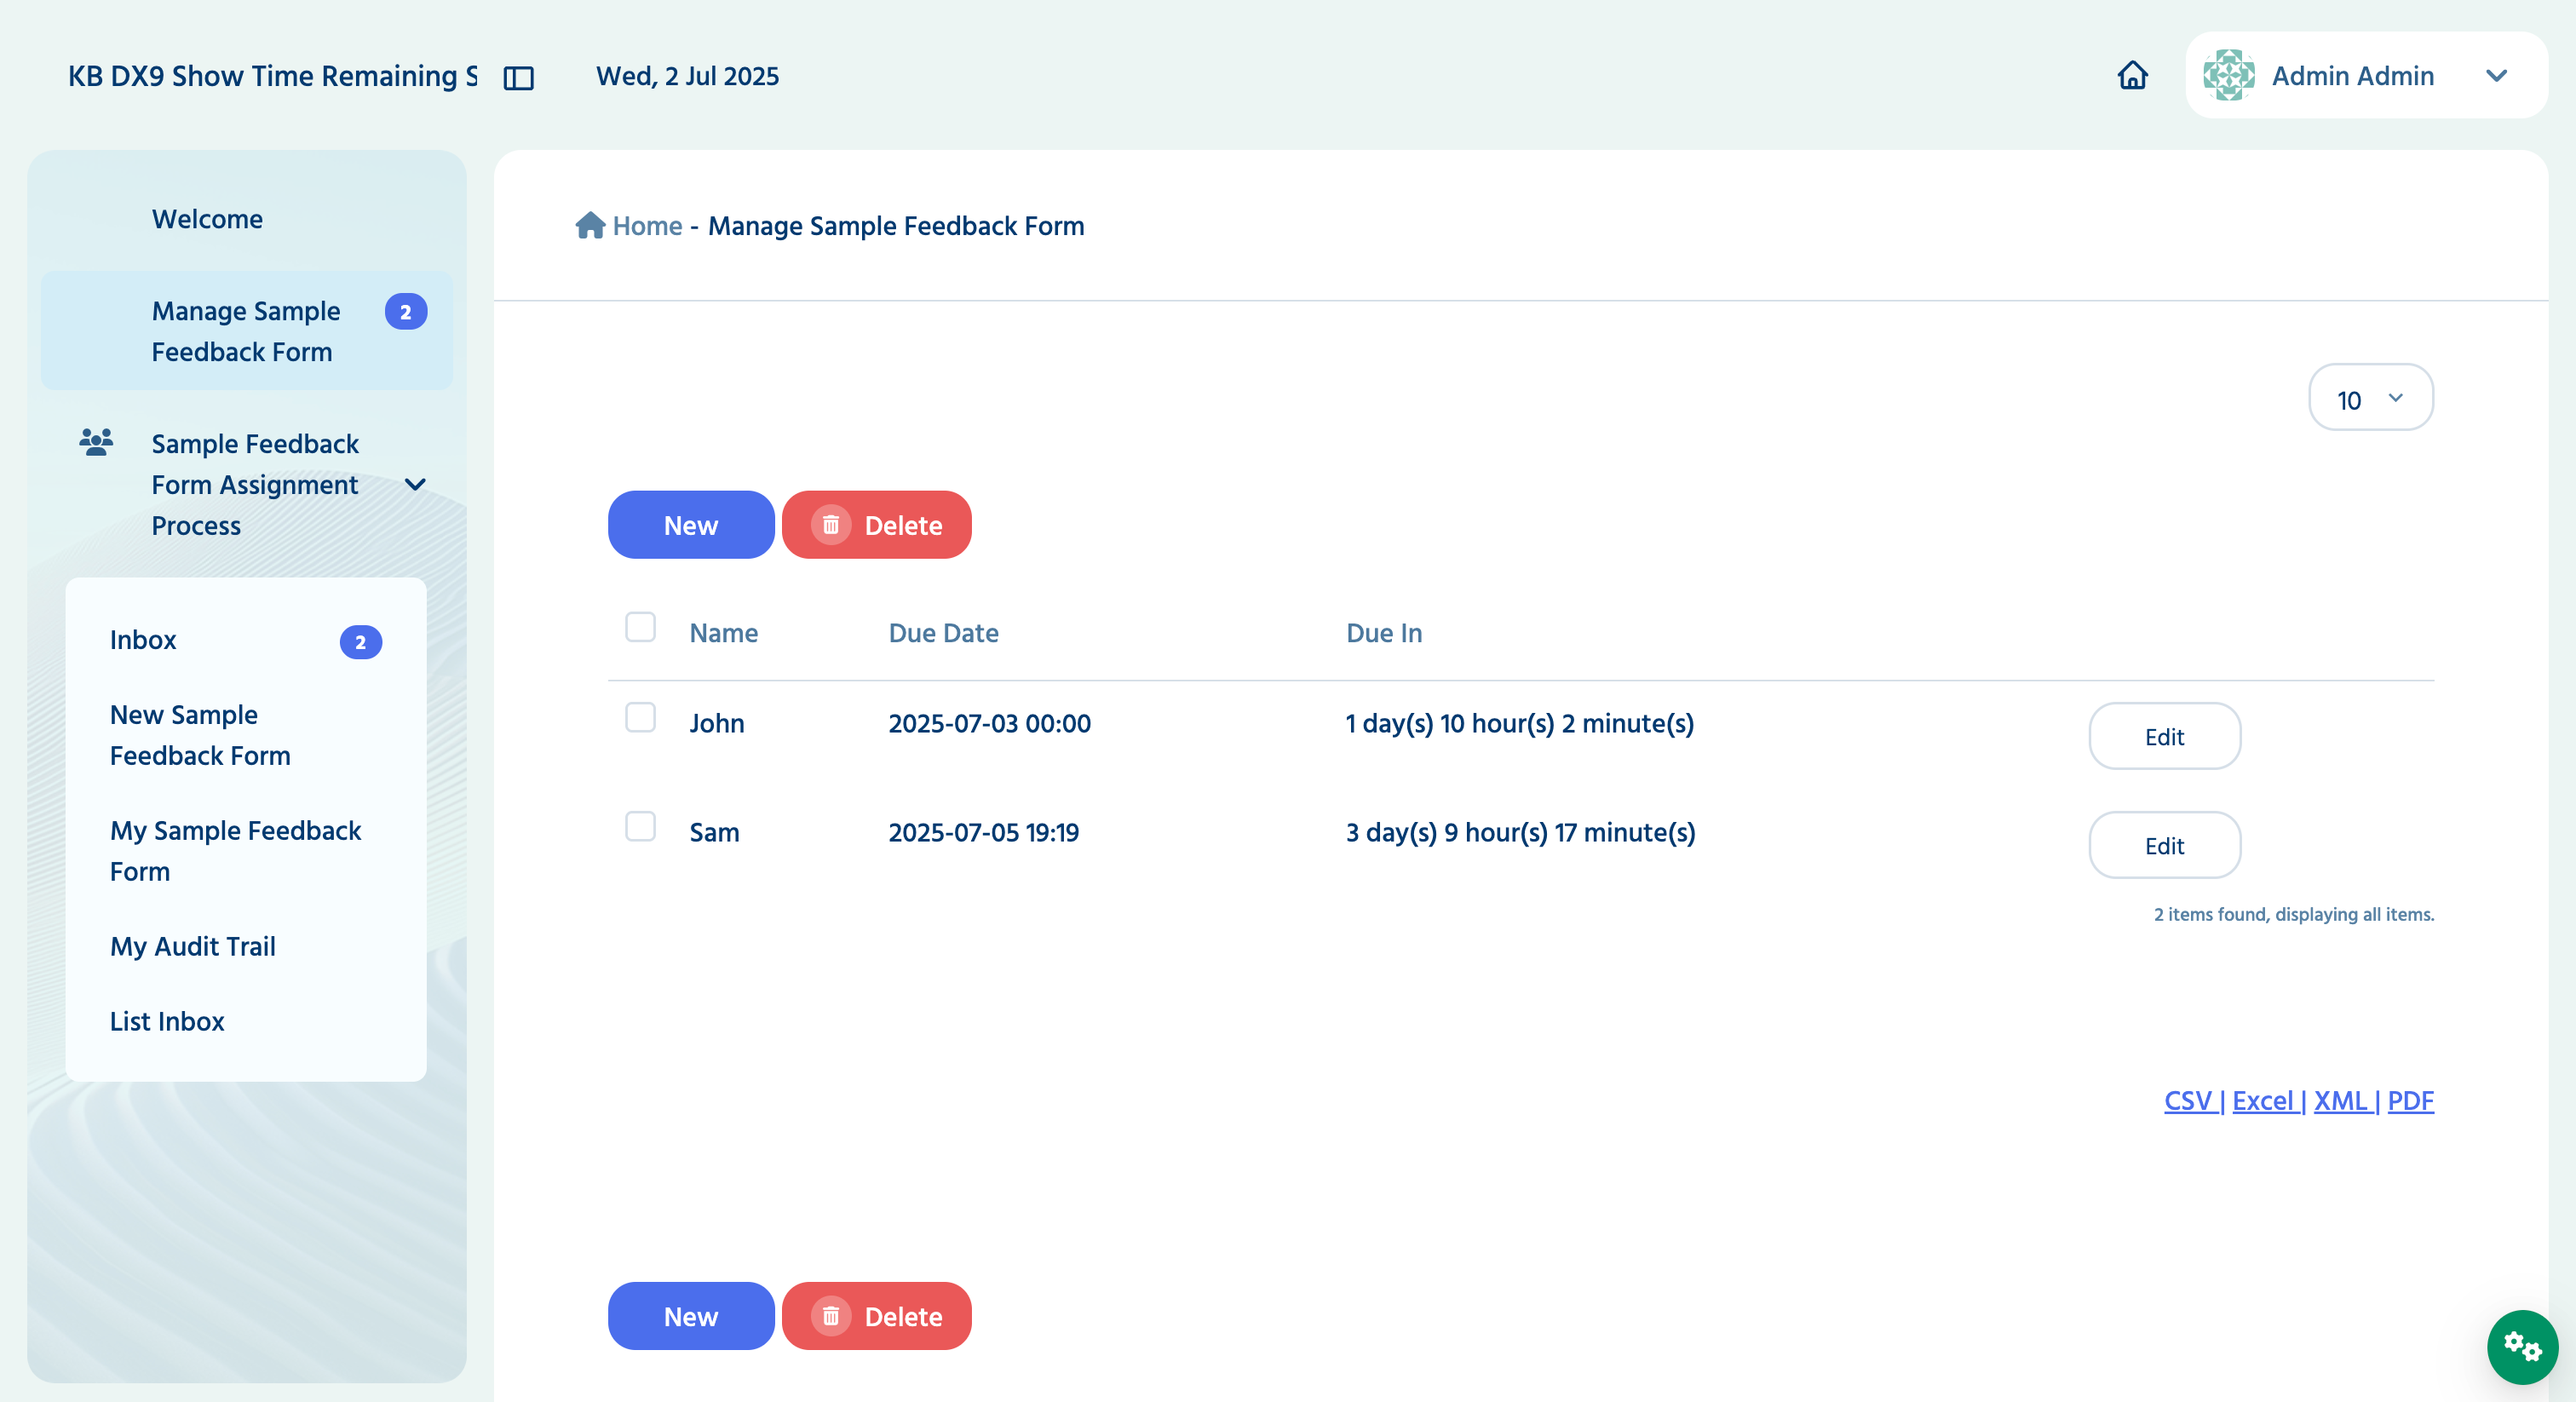Click the name John in the table
This screenshot has width=2576, height=1402.
(717, 723)
